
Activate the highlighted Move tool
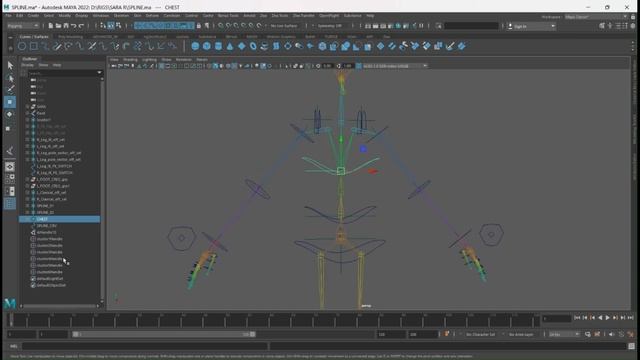click(10, 102)
